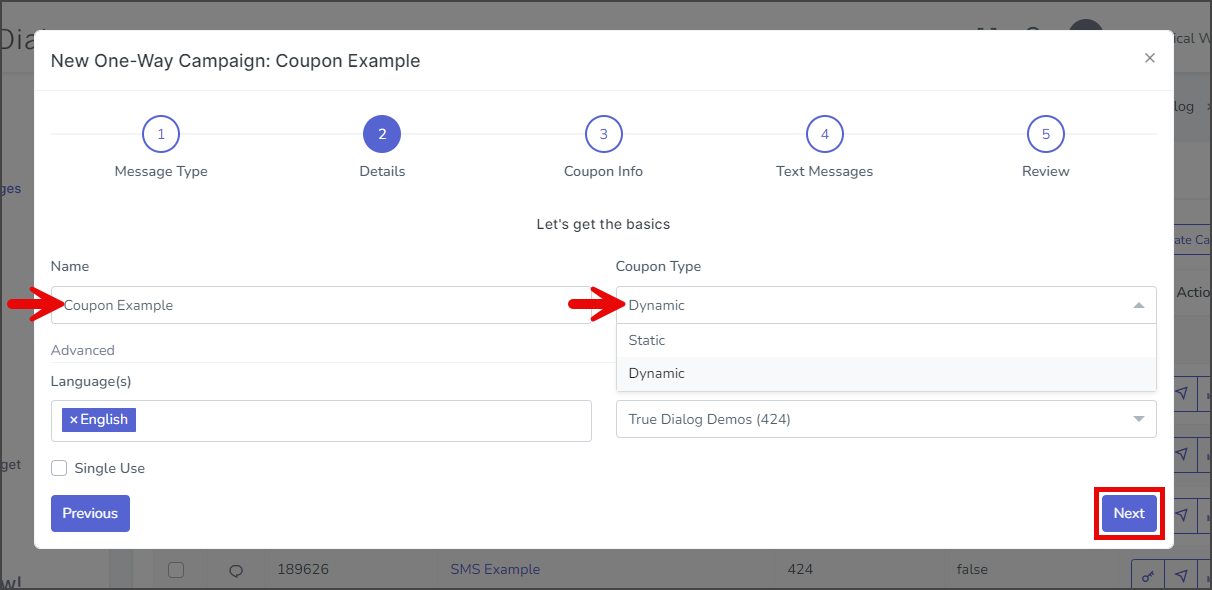The height and width of the screenshot is (590, 1212).
Task: Open the SMS Example campaign link
Action: click(x=495, y=569)
